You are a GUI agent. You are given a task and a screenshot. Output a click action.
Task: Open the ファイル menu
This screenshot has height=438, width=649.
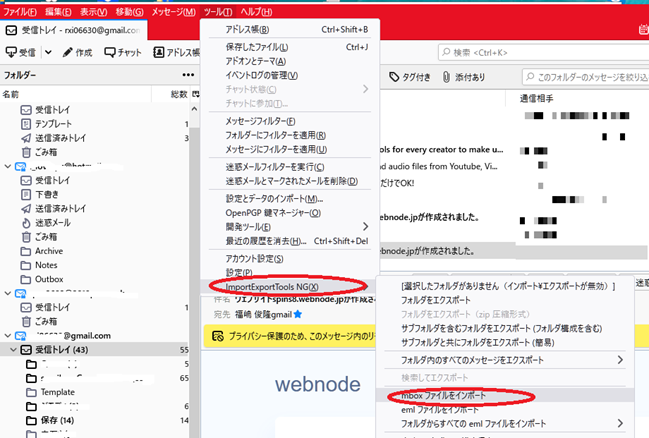[x=19, y=12]
